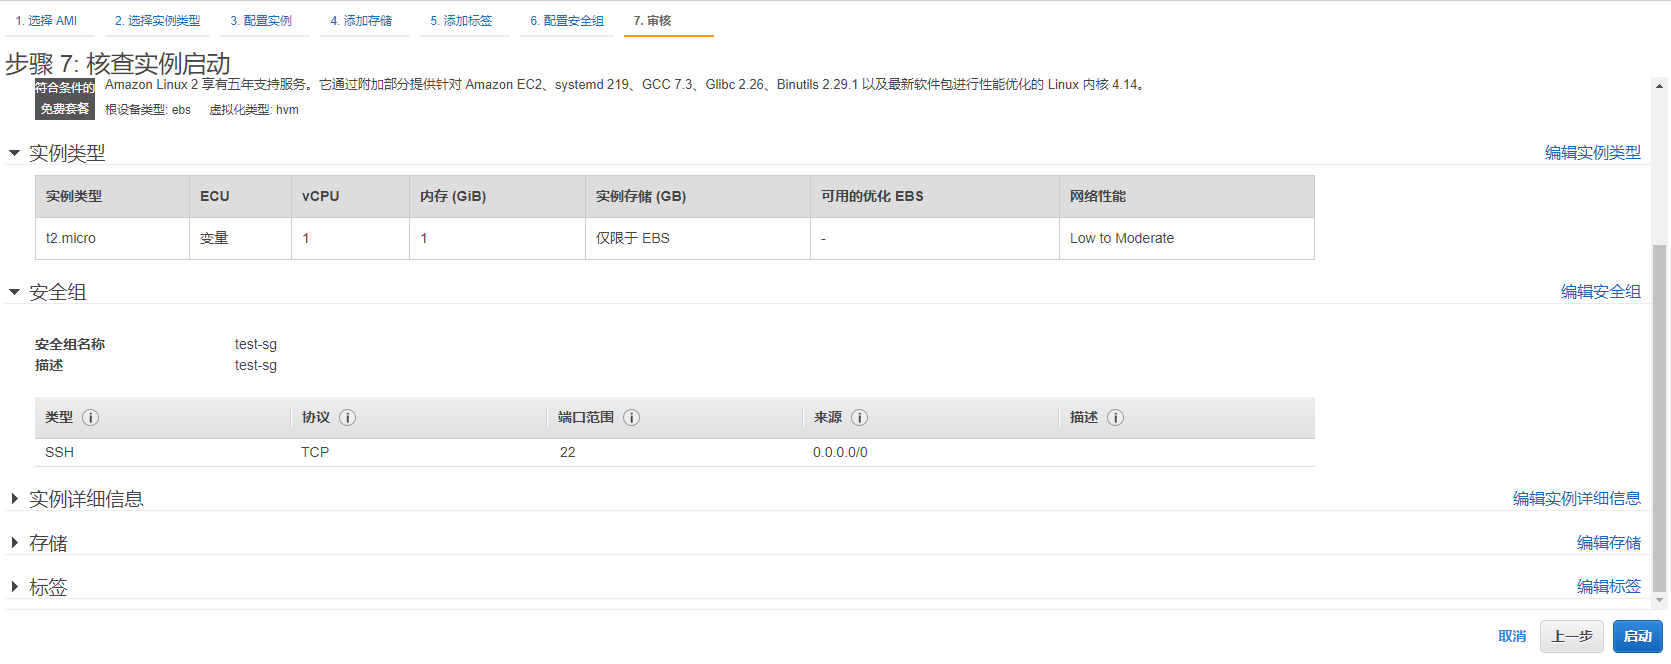Select the t2.micro cell

tap(112, 239)
